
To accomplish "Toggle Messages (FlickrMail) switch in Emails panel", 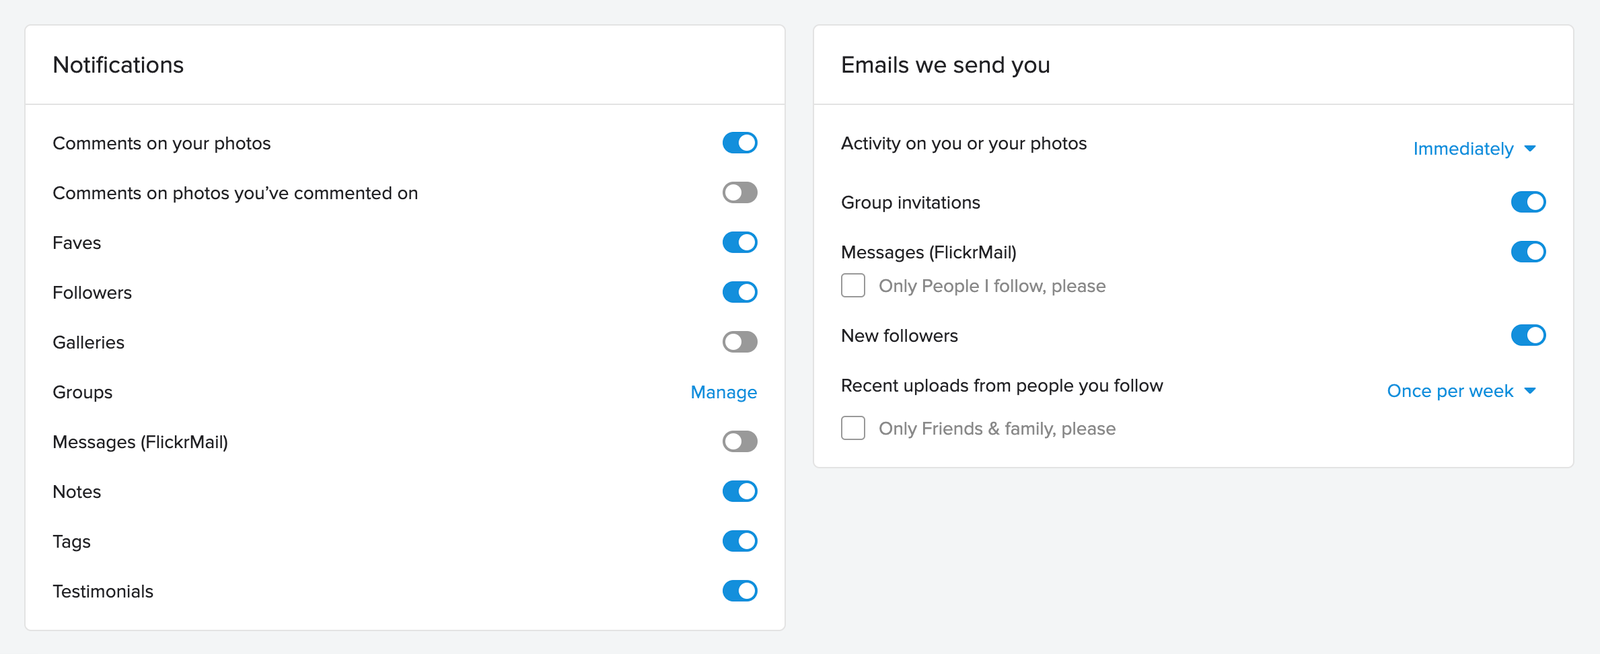I will tap(1528, 252).
